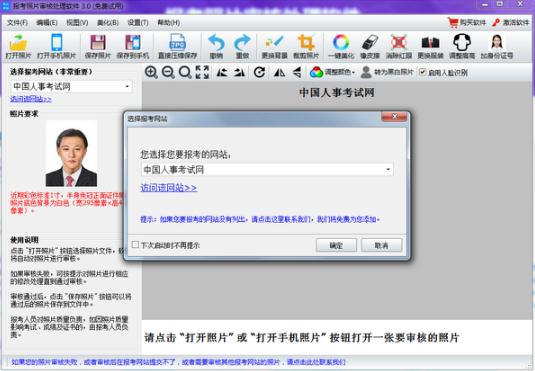Select the 裁剪照片 crop tool

point(306,42)
